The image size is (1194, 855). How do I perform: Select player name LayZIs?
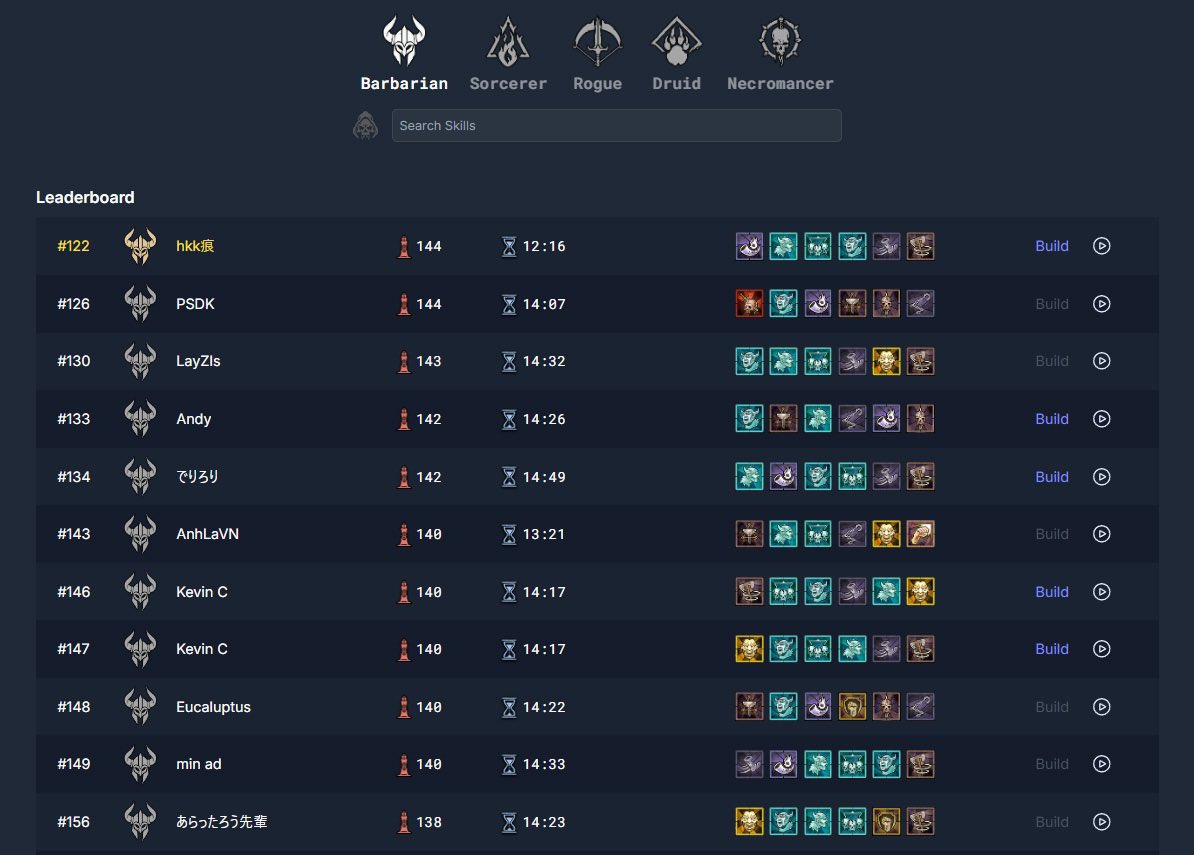coord(198,361)
